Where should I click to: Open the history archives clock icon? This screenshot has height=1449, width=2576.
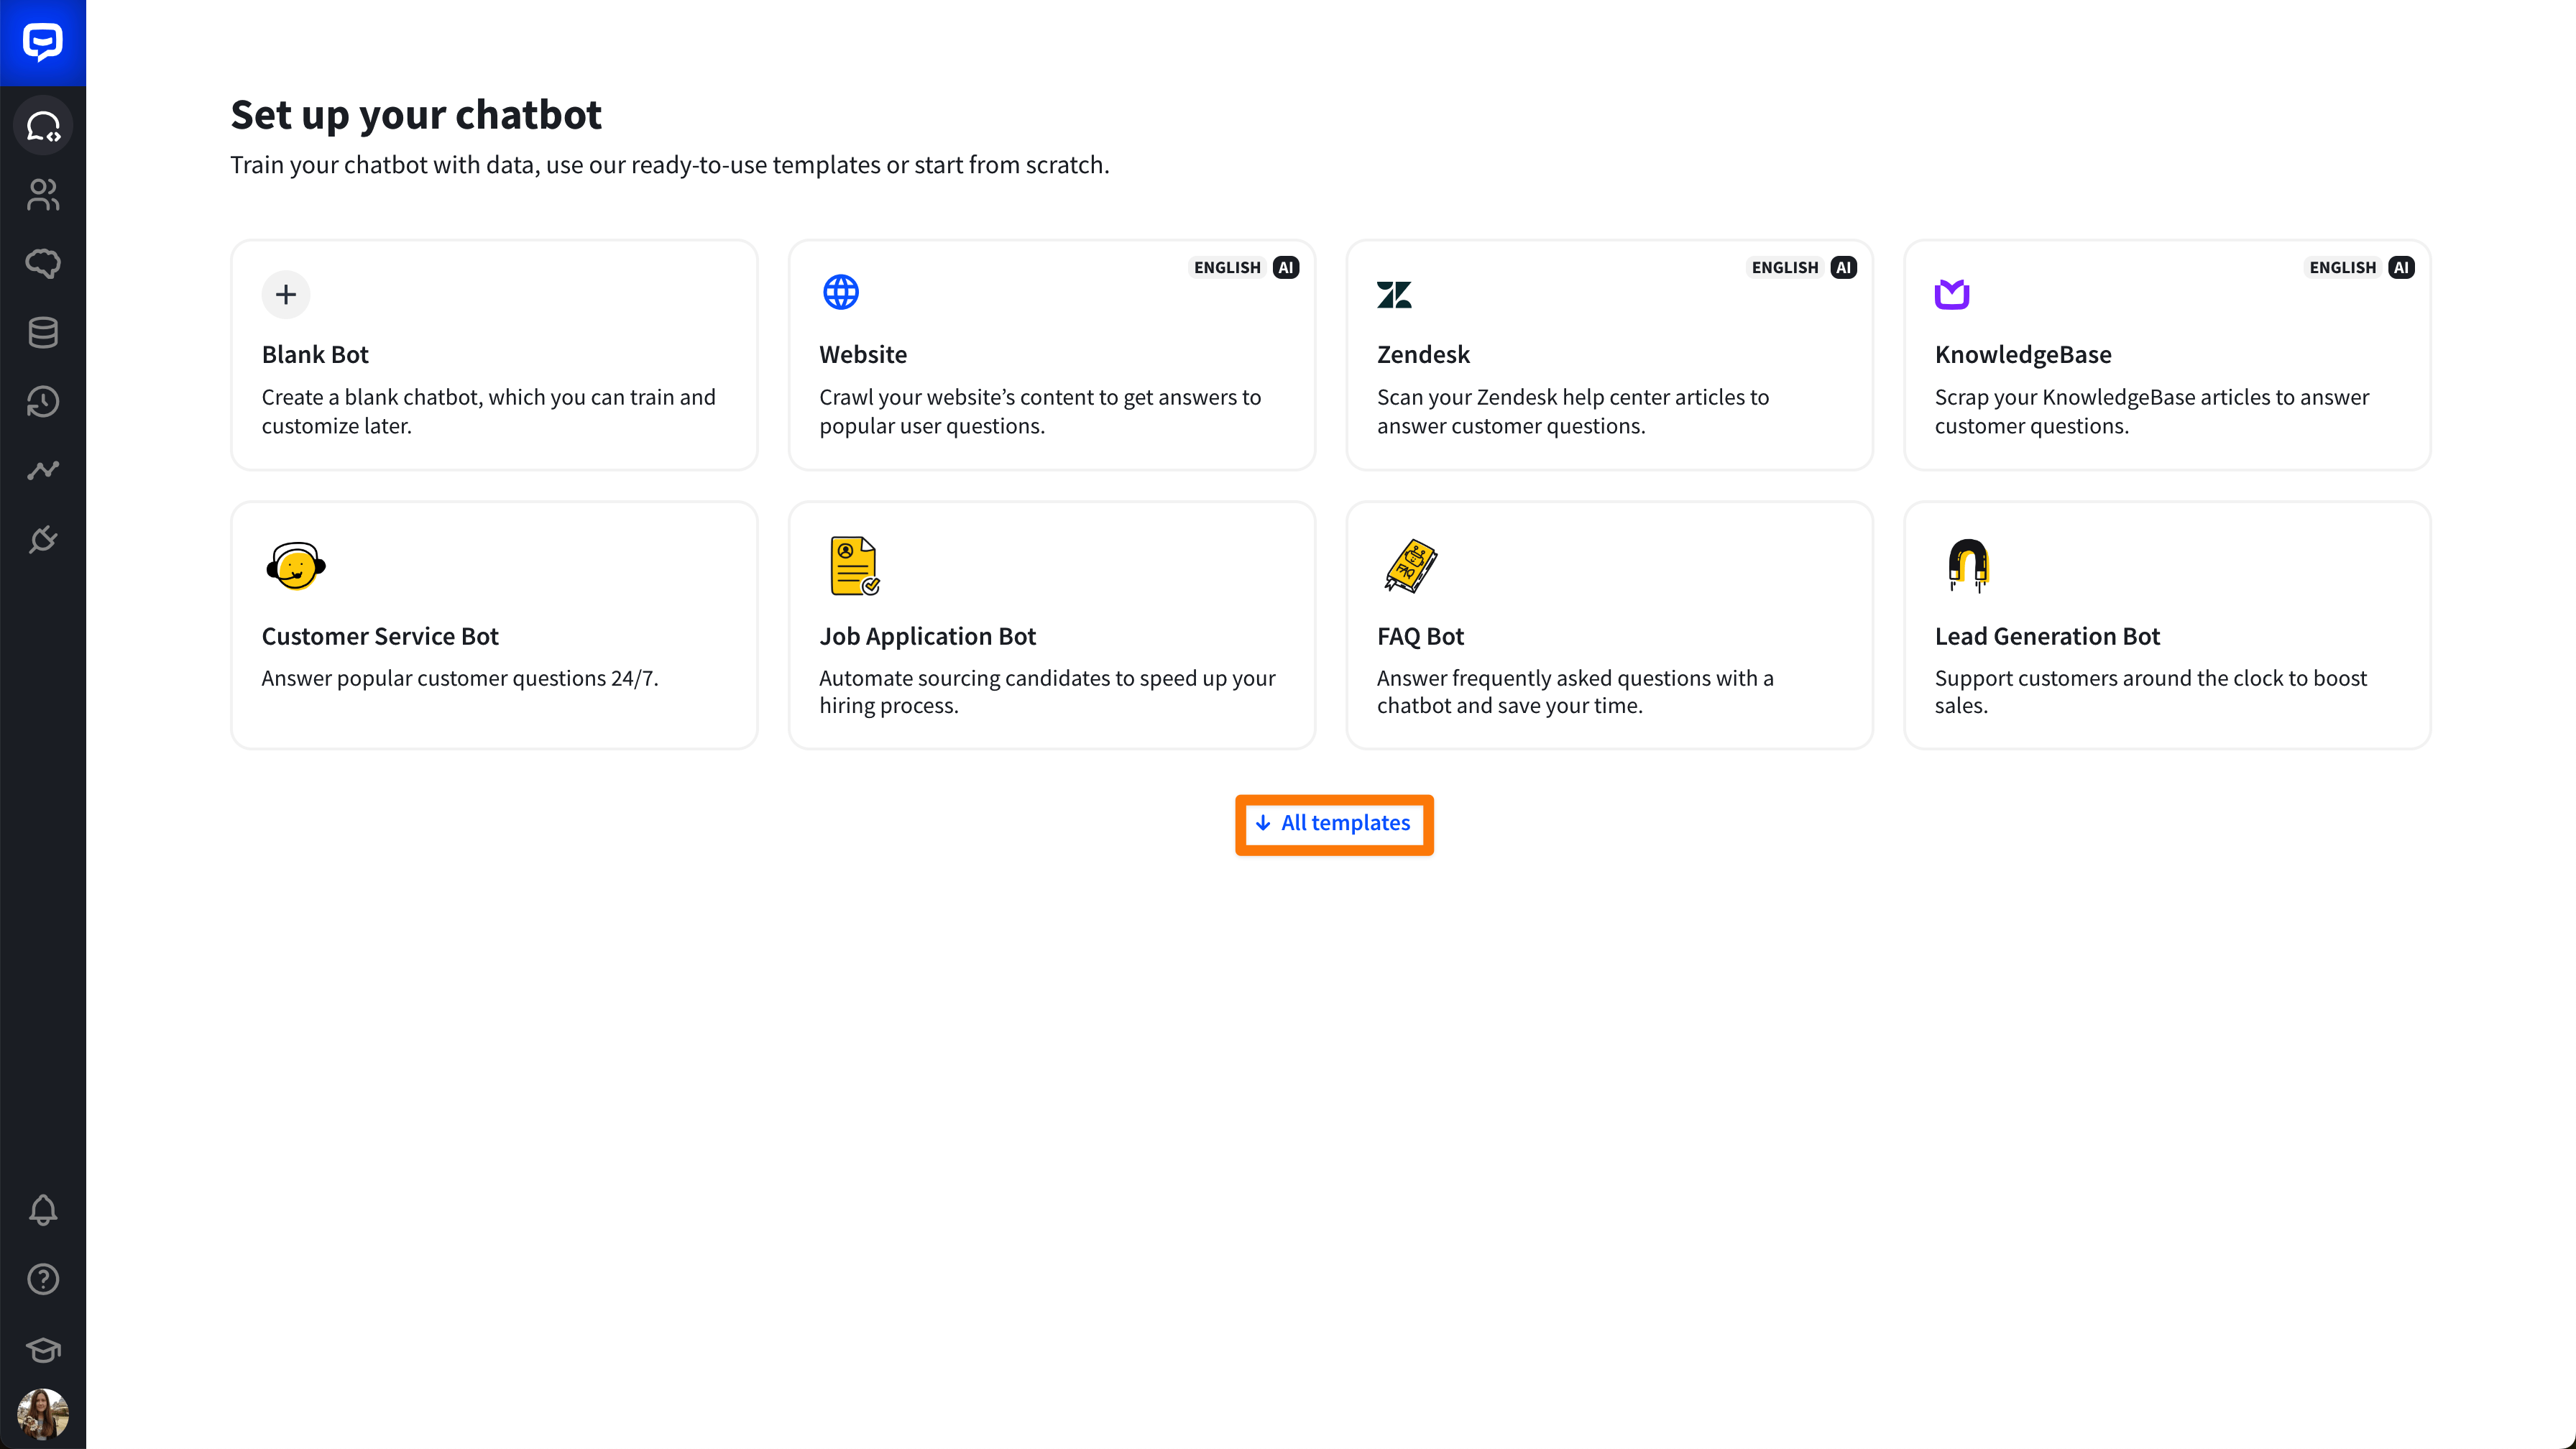43,402
